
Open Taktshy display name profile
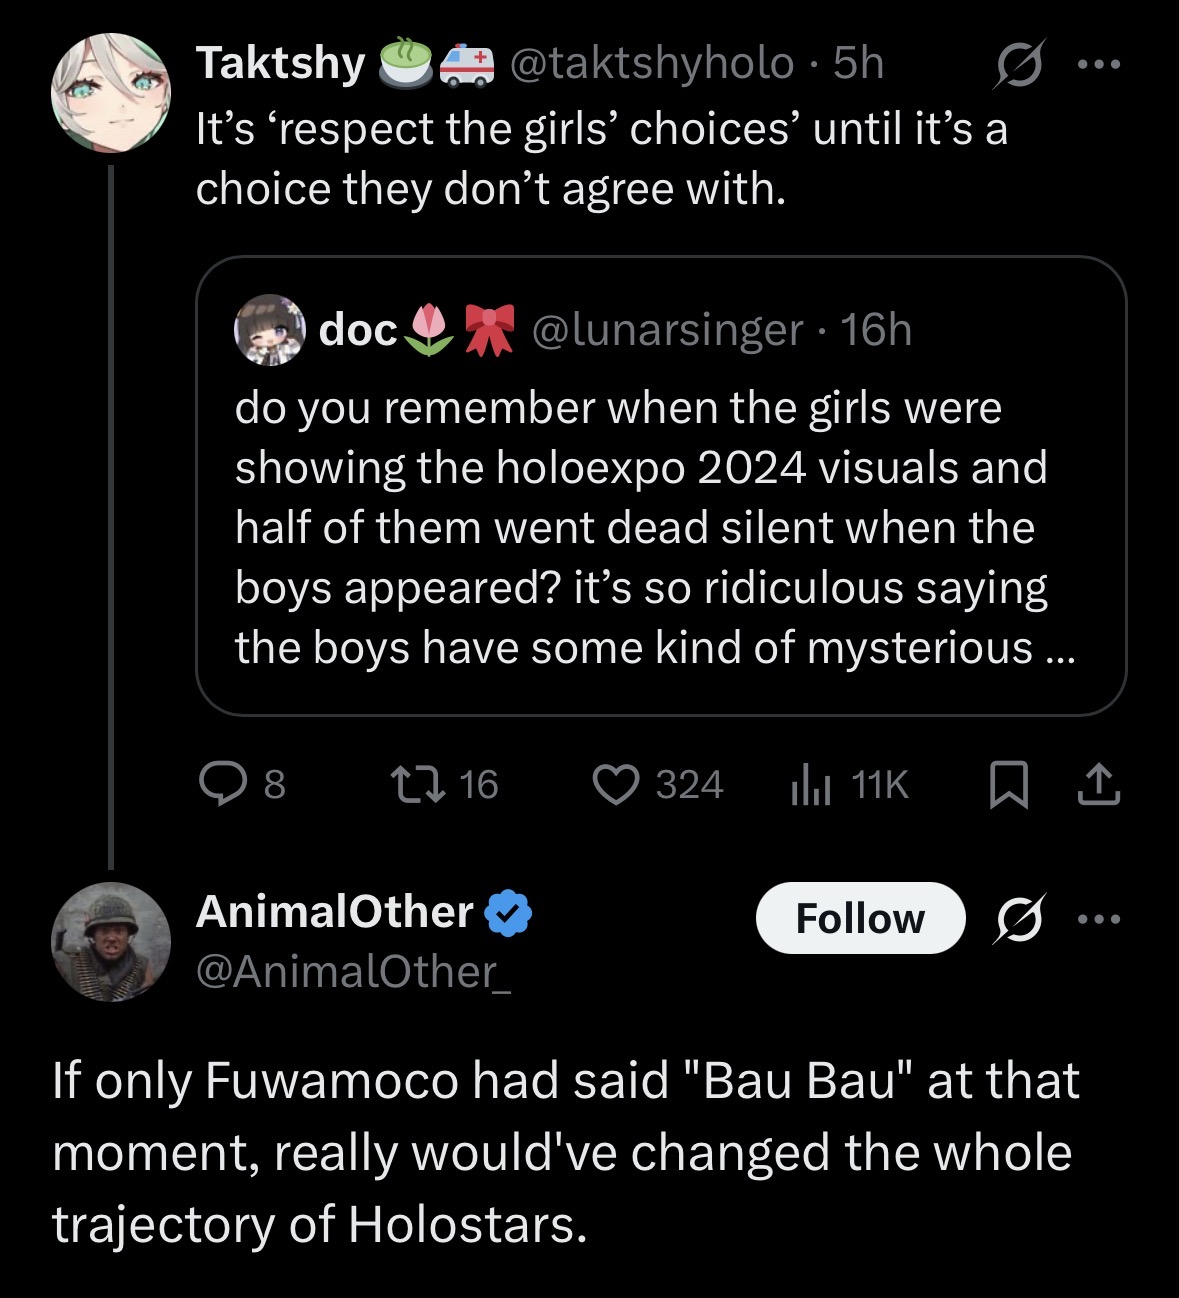coord(281,64)
